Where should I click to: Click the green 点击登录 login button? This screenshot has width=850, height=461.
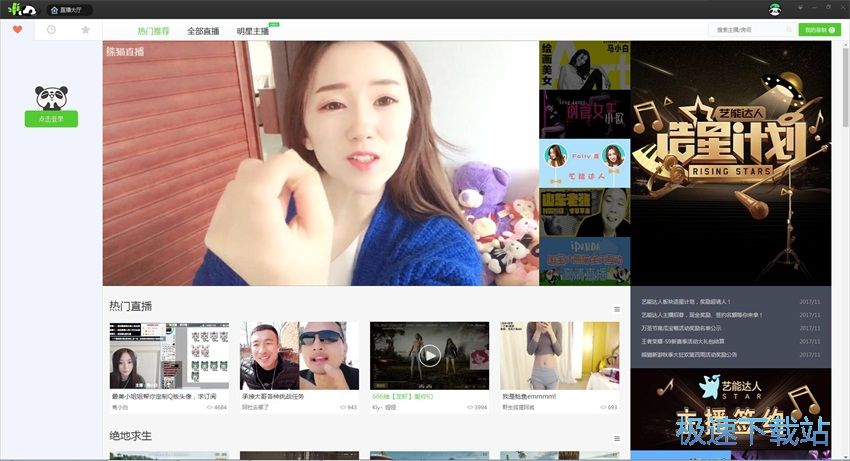[x=51, y=119]
